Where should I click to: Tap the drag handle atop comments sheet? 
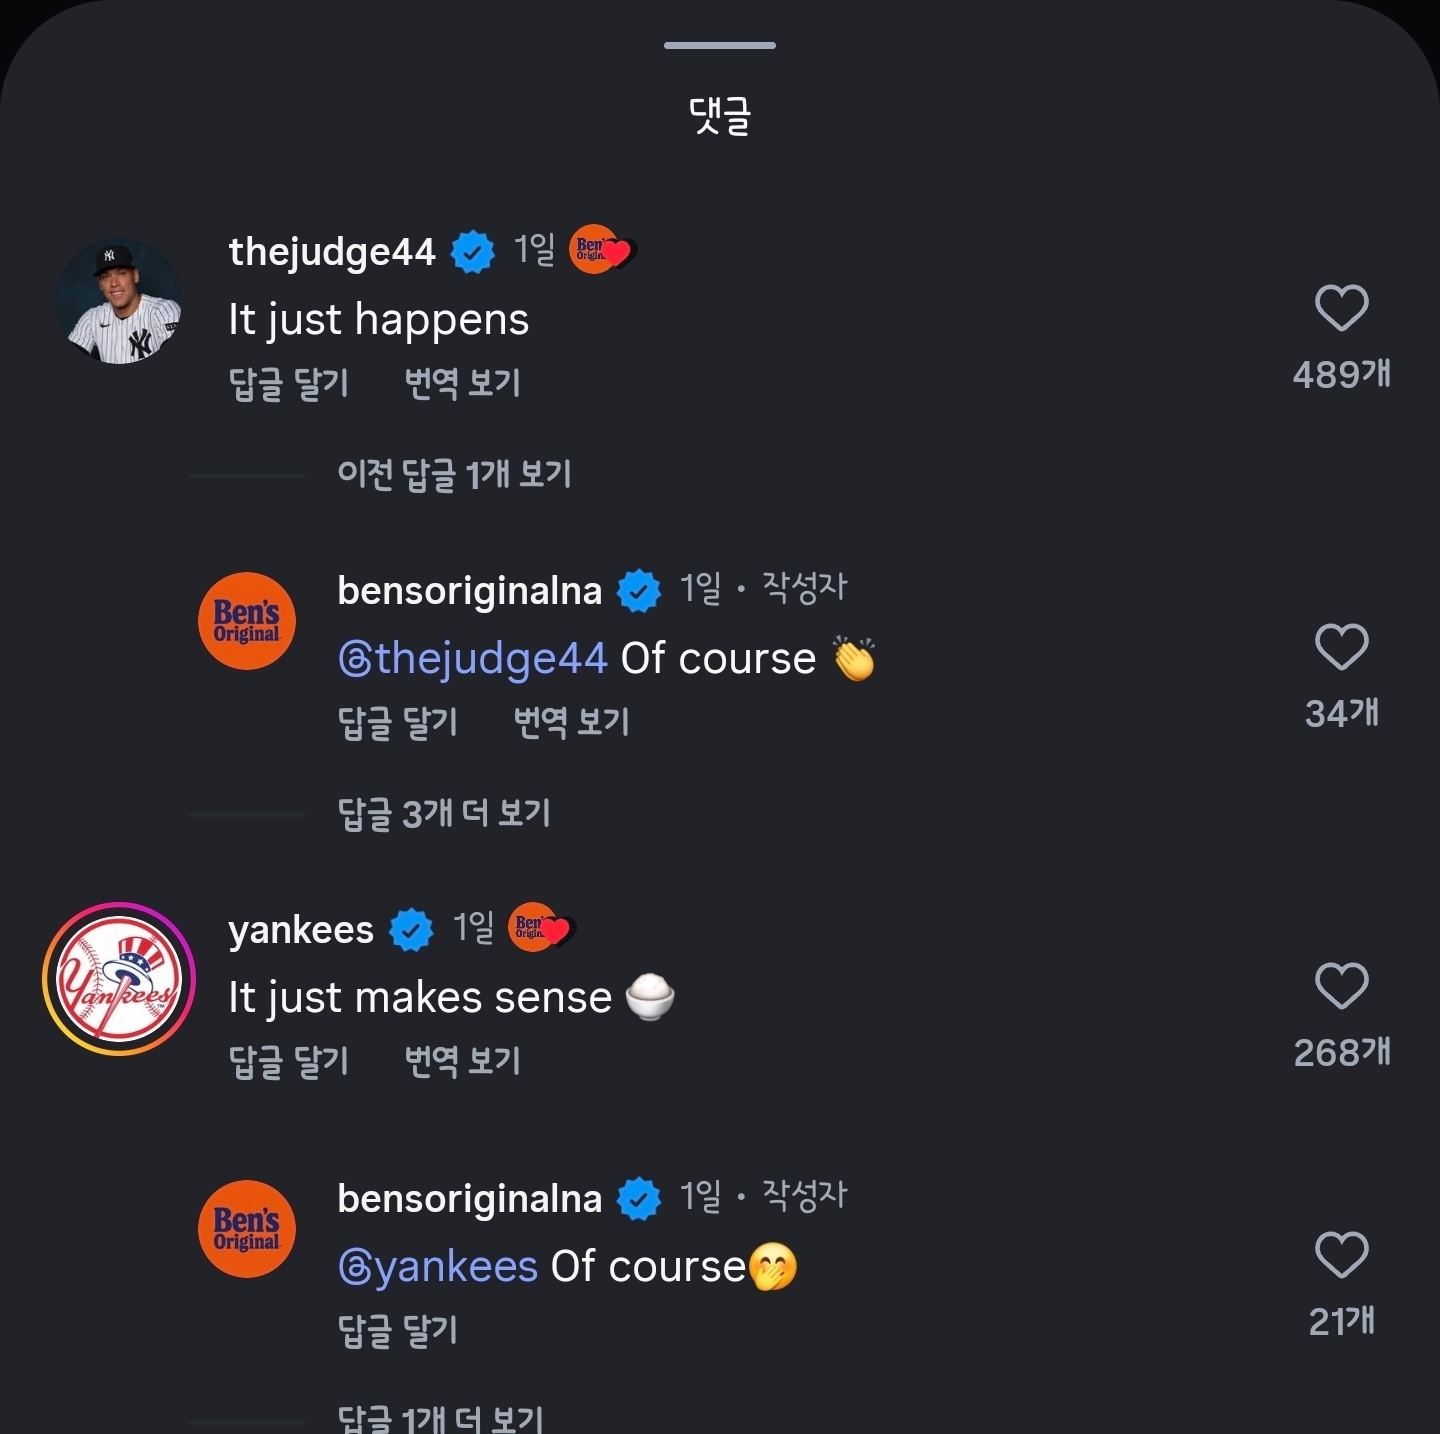[720, 45]
